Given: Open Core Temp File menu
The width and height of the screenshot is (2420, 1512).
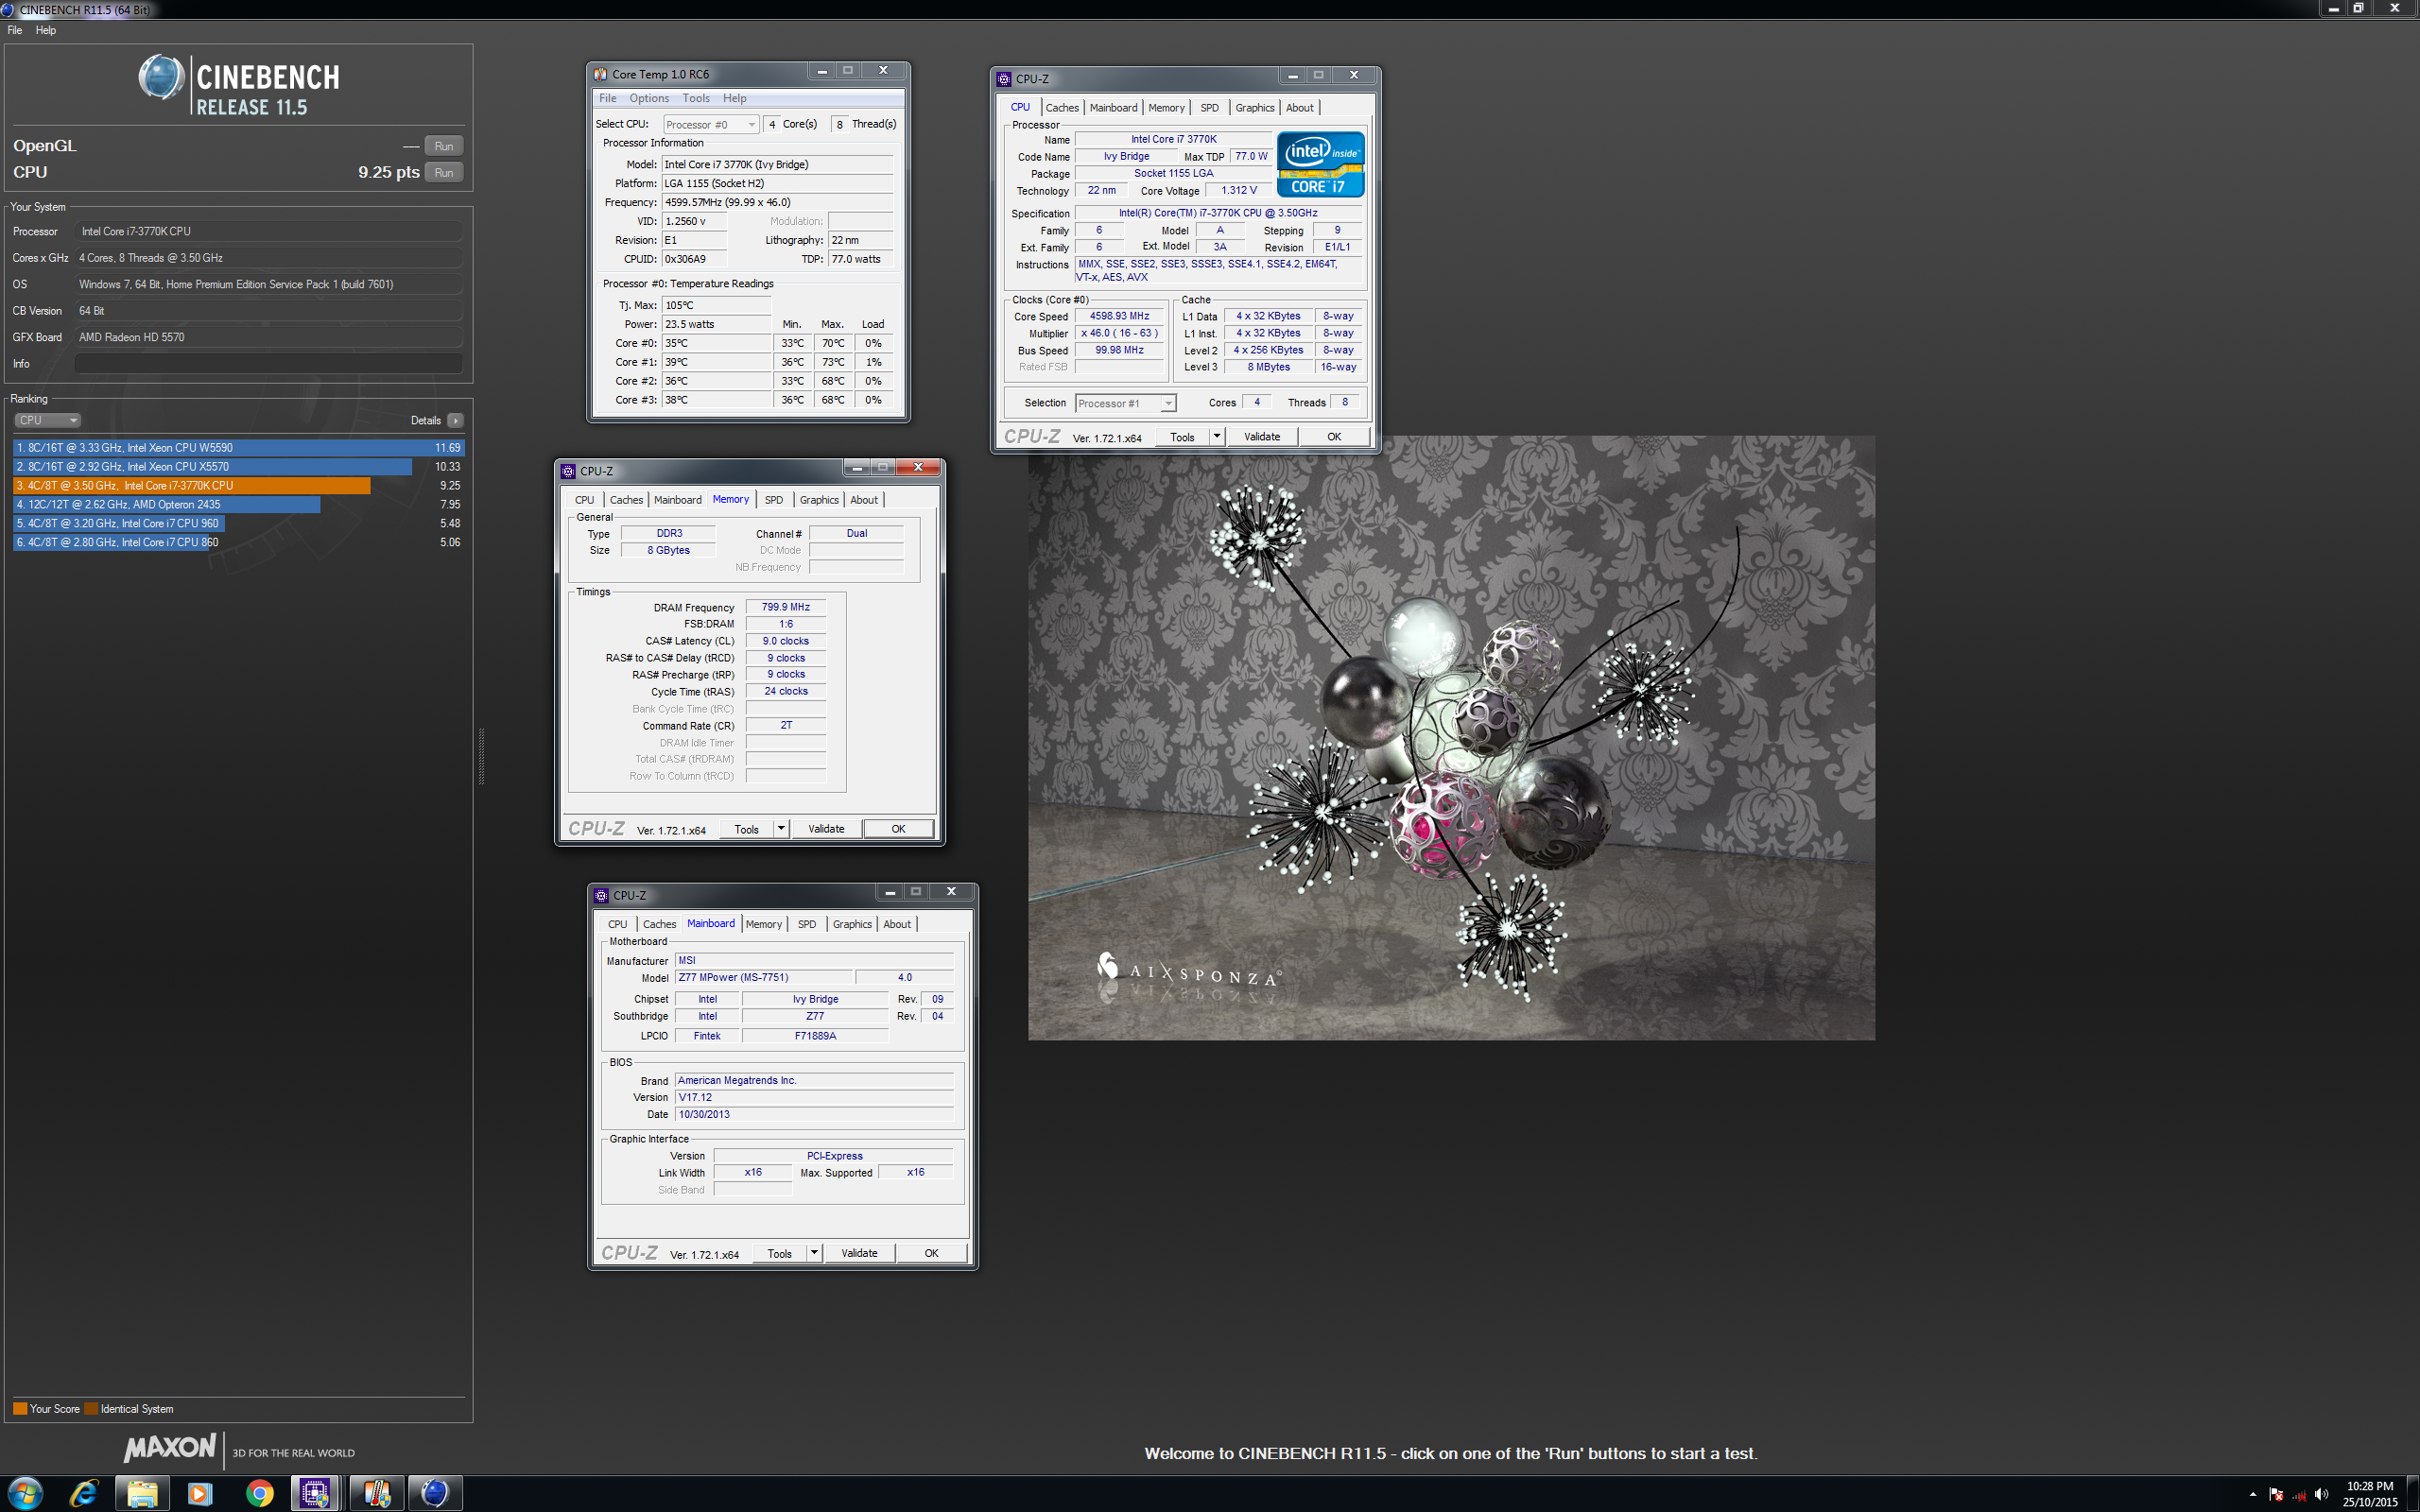Looking at the screenshot, I should click(x=607, y=98).
